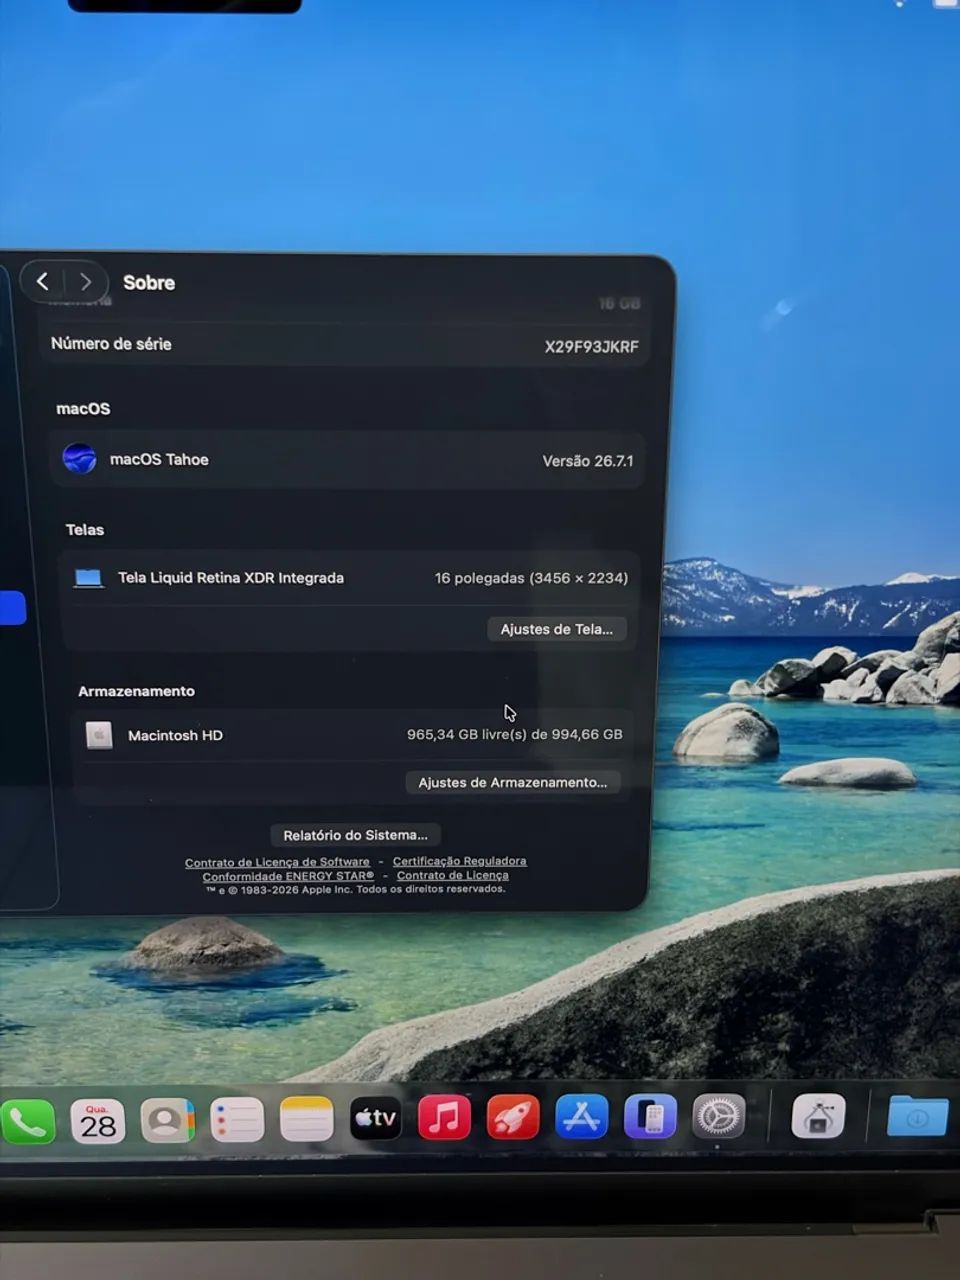The image size is (960, 1280).
Task: Click the macOS Tahoe name text
Action: pos(159,460)
